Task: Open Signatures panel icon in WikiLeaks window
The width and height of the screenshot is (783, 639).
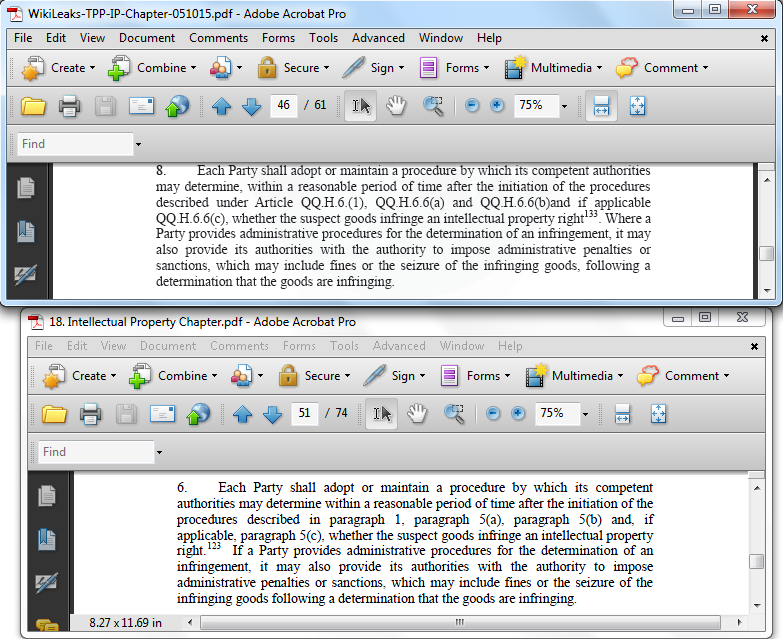Action: (25, 274)
